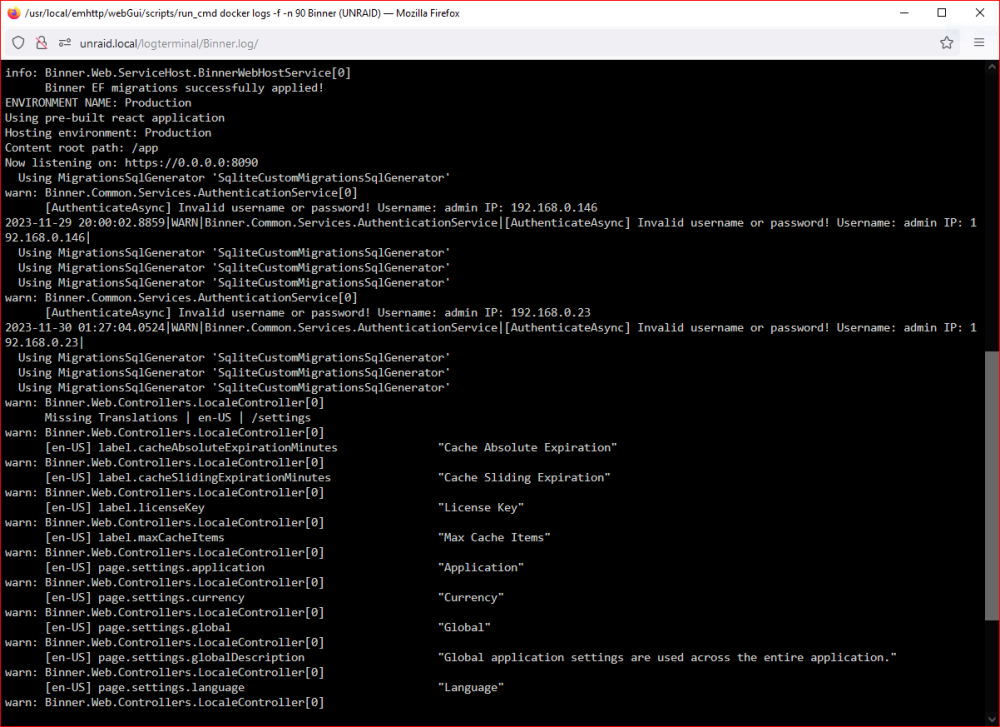
Task: Click the page.settings.globalDescription entry
Action: [x=201, y=657]
